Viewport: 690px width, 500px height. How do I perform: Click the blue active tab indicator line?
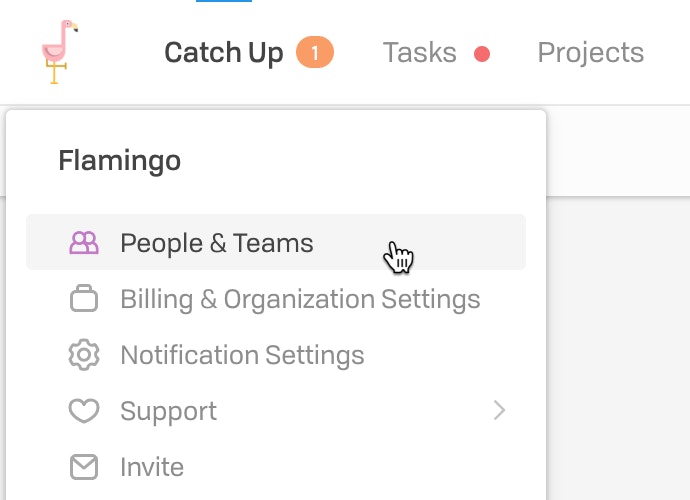click(x=224, y=1)
